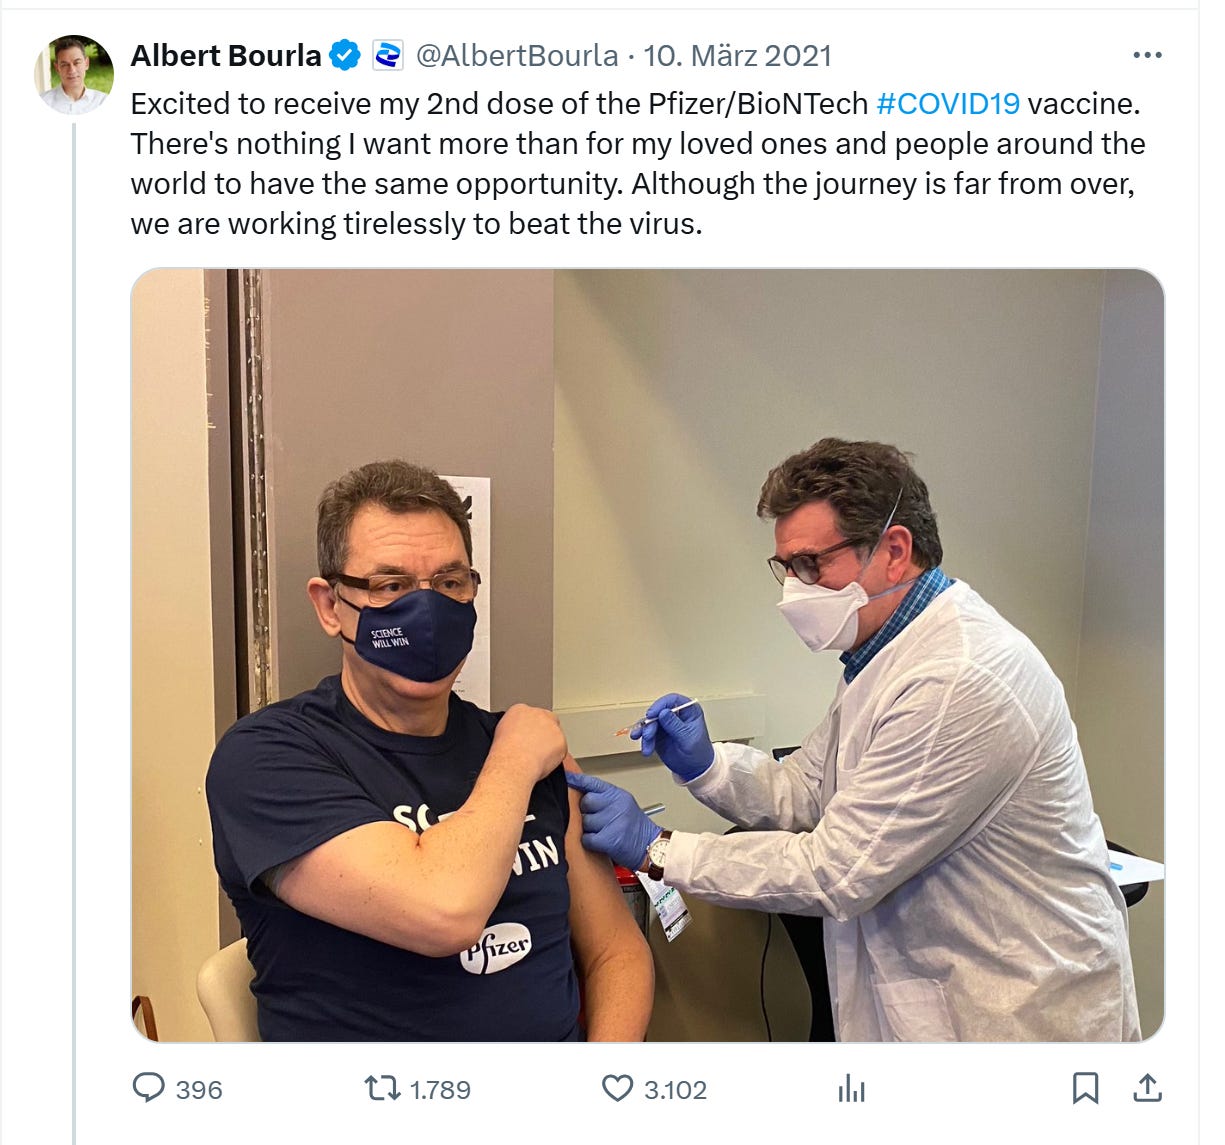View post analytics bar chart icon
Screen dimensions: 1225x1145
[x=852, y=1088]
